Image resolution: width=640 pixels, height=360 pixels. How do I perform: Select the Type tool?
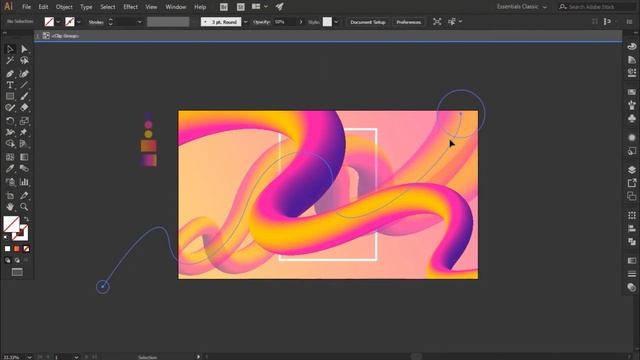pos(10,85)
